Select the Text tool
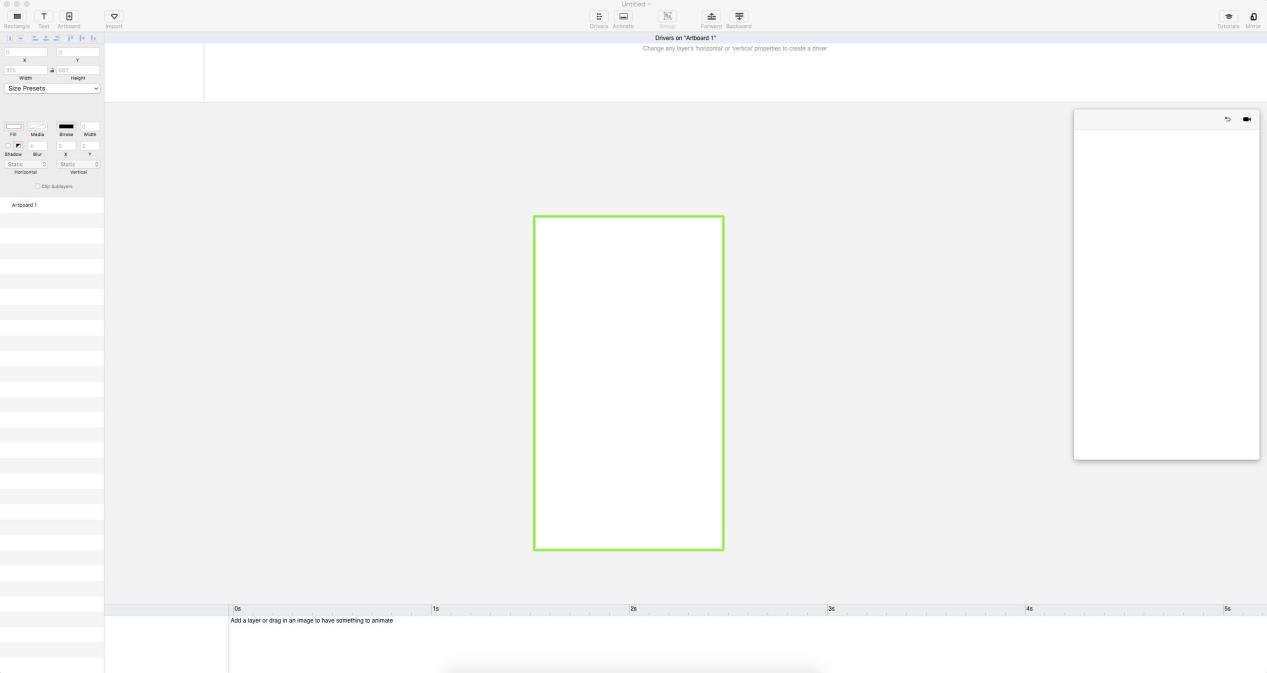The height and width of the screenshot is (673, 1267). coord(44,17)
